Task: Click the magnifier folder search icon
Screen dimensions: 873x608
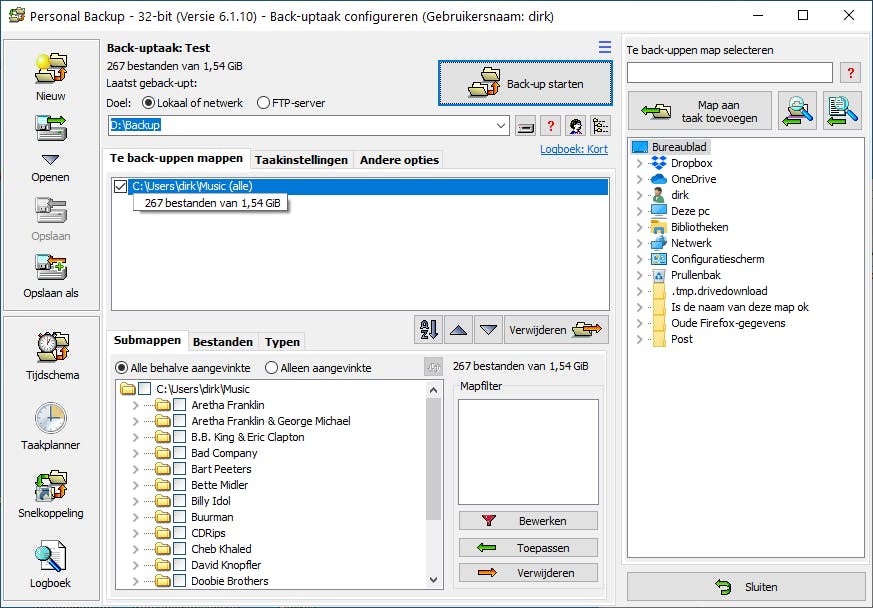Action: tap(797, 111)
